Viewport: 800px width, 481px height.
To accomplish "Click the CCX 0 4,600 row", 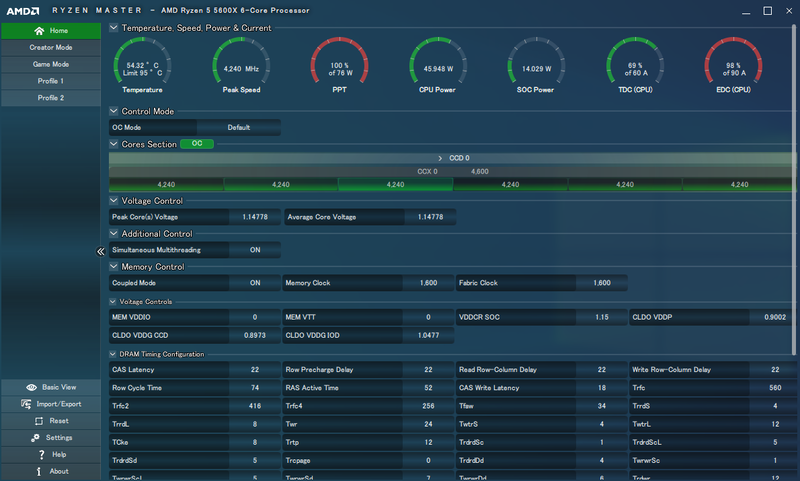I will [453, 171].
